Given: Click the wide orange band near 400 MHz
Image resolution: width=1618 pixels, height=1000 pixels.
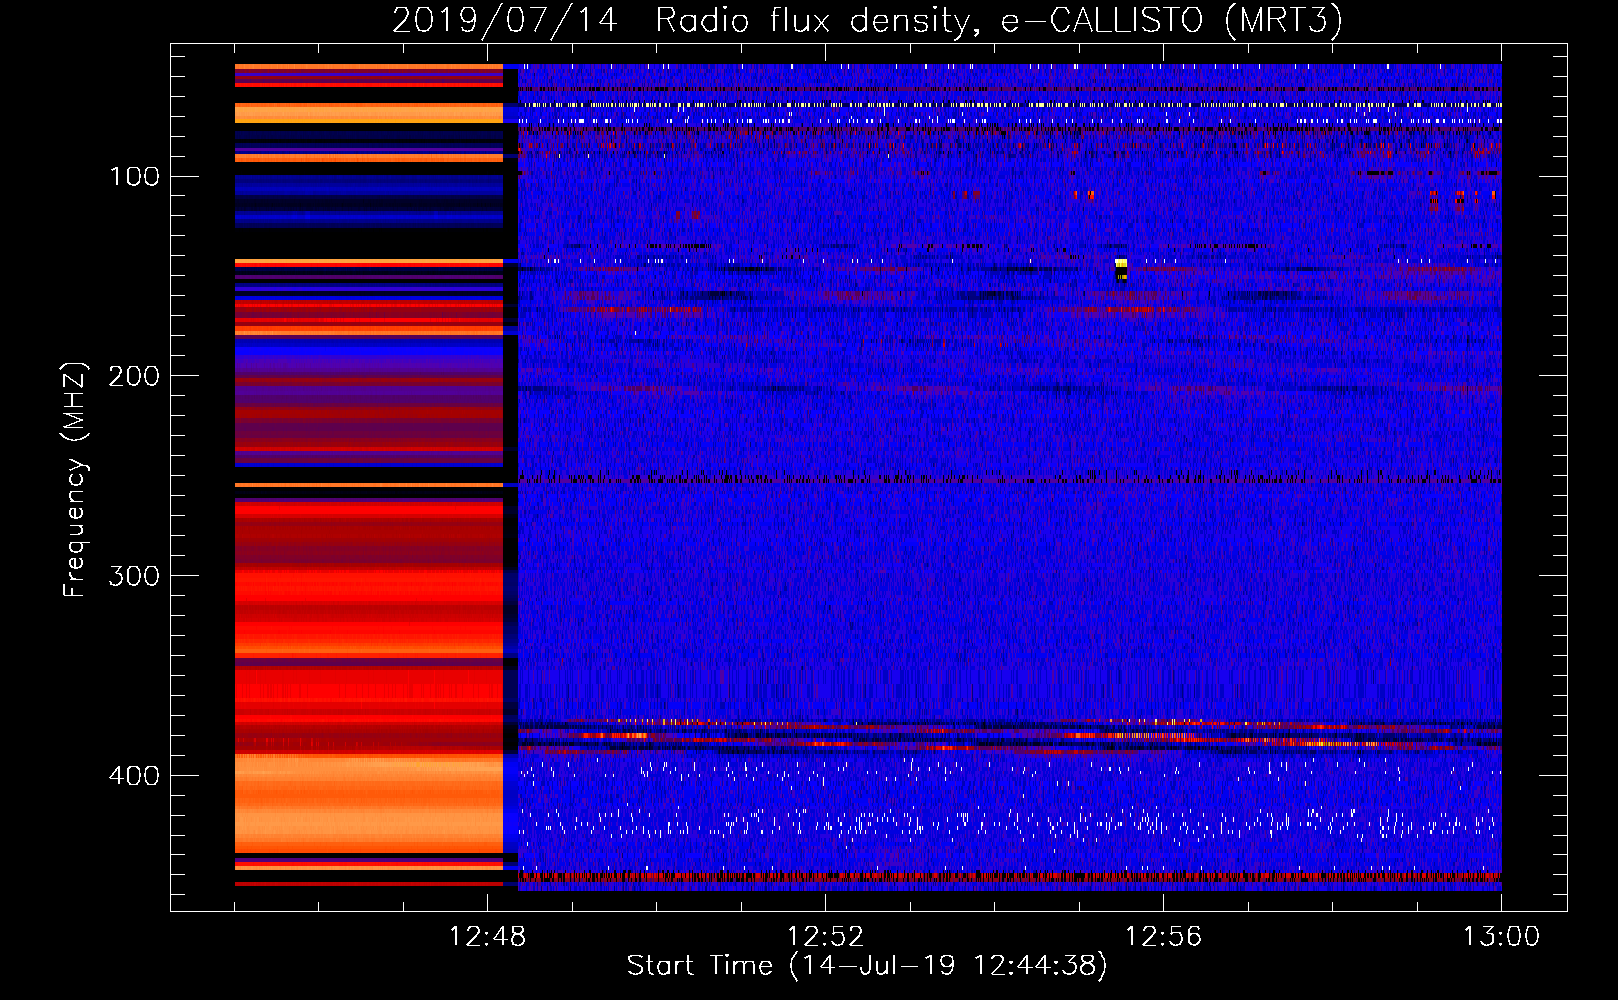Looking at the screenshot, I should point(369,803).
